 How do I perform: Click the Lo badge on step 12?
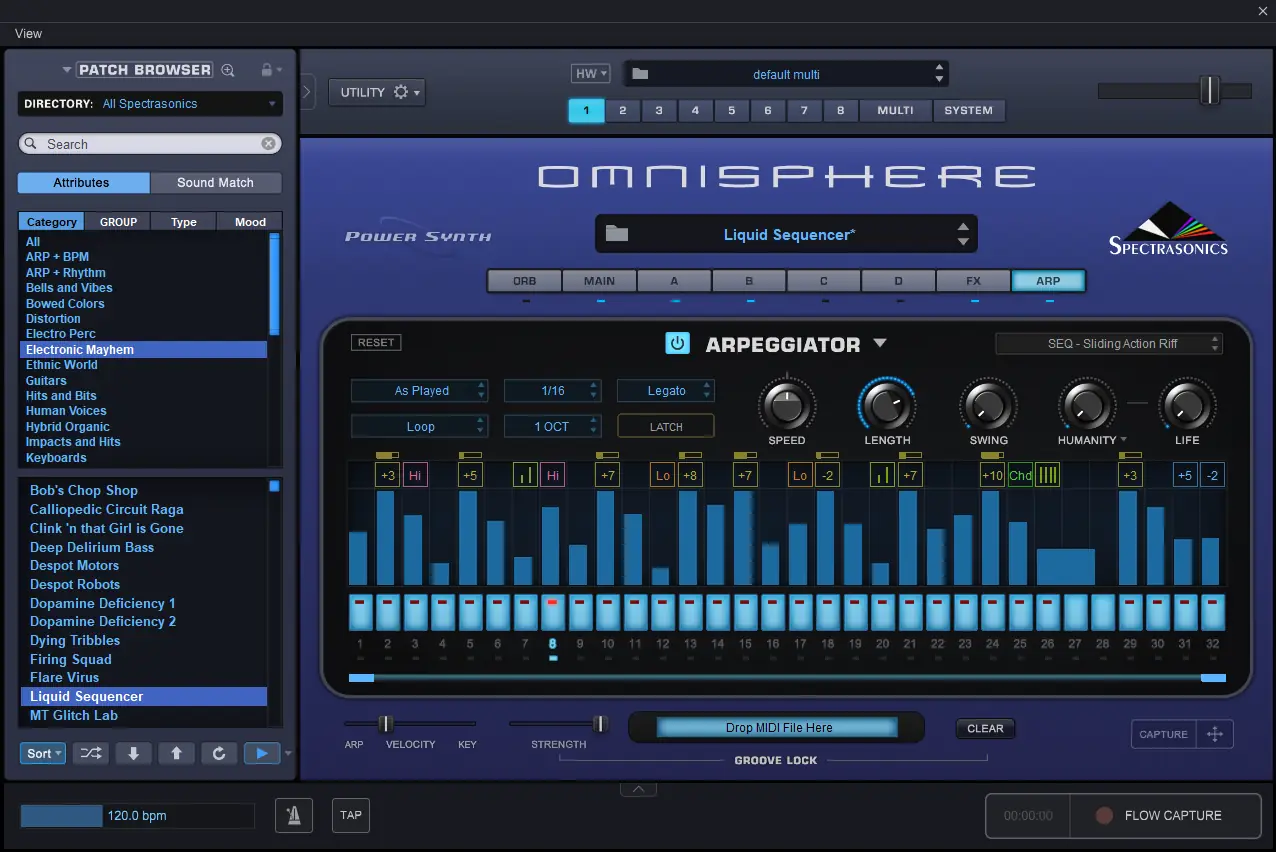pyautogui.click(x=662, y=475)
